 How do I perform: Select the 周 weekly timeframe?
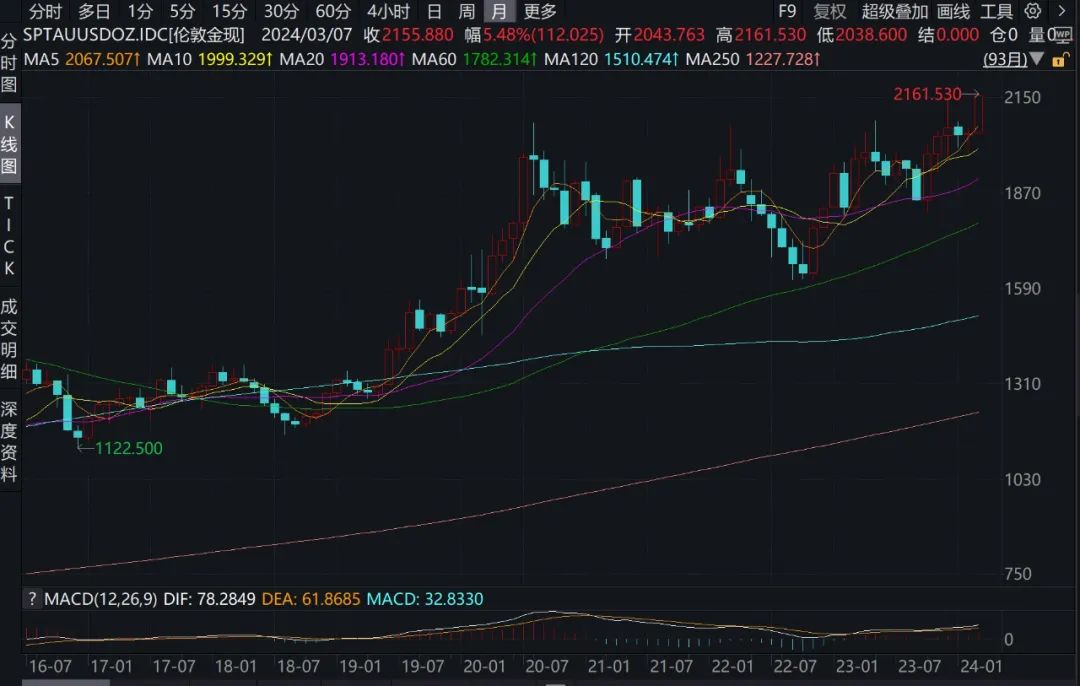[466, 12]
